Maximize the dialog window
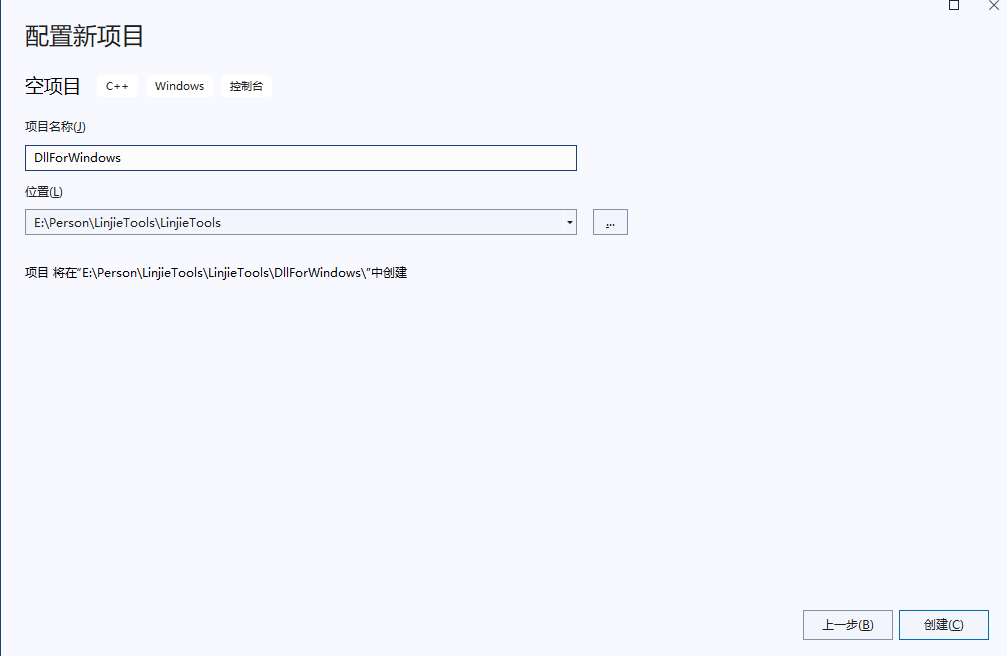Viewport: 1007px width, 656px height. point(954,5)
